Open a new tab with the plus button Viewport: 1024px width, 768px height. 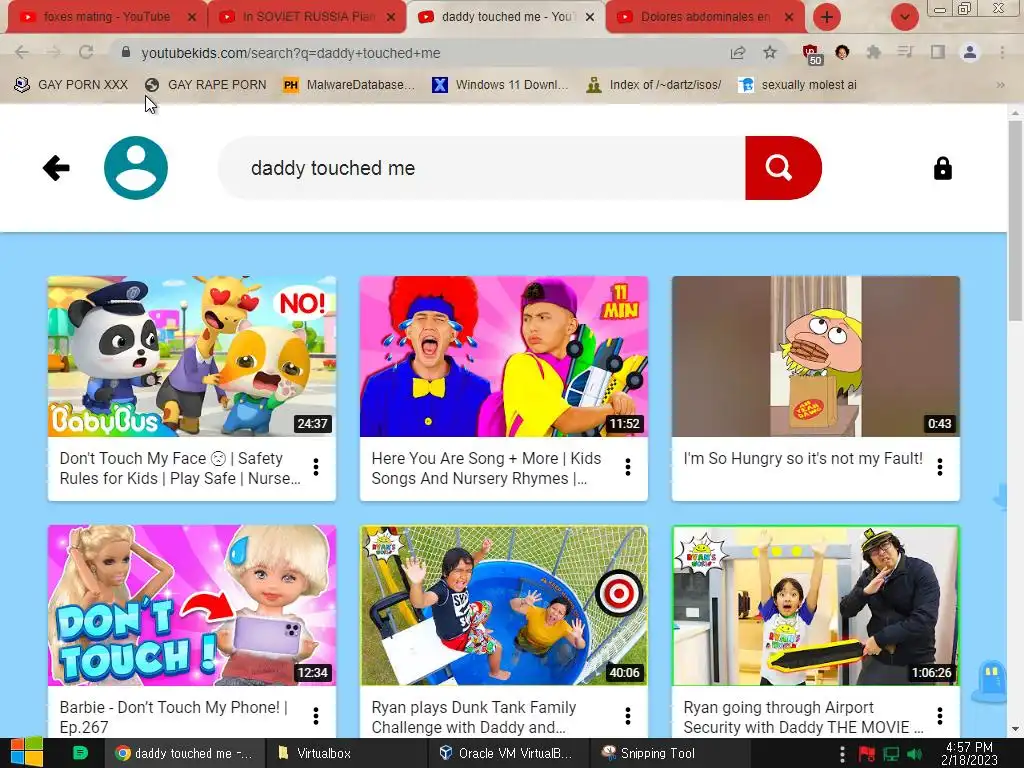[827, 17]
